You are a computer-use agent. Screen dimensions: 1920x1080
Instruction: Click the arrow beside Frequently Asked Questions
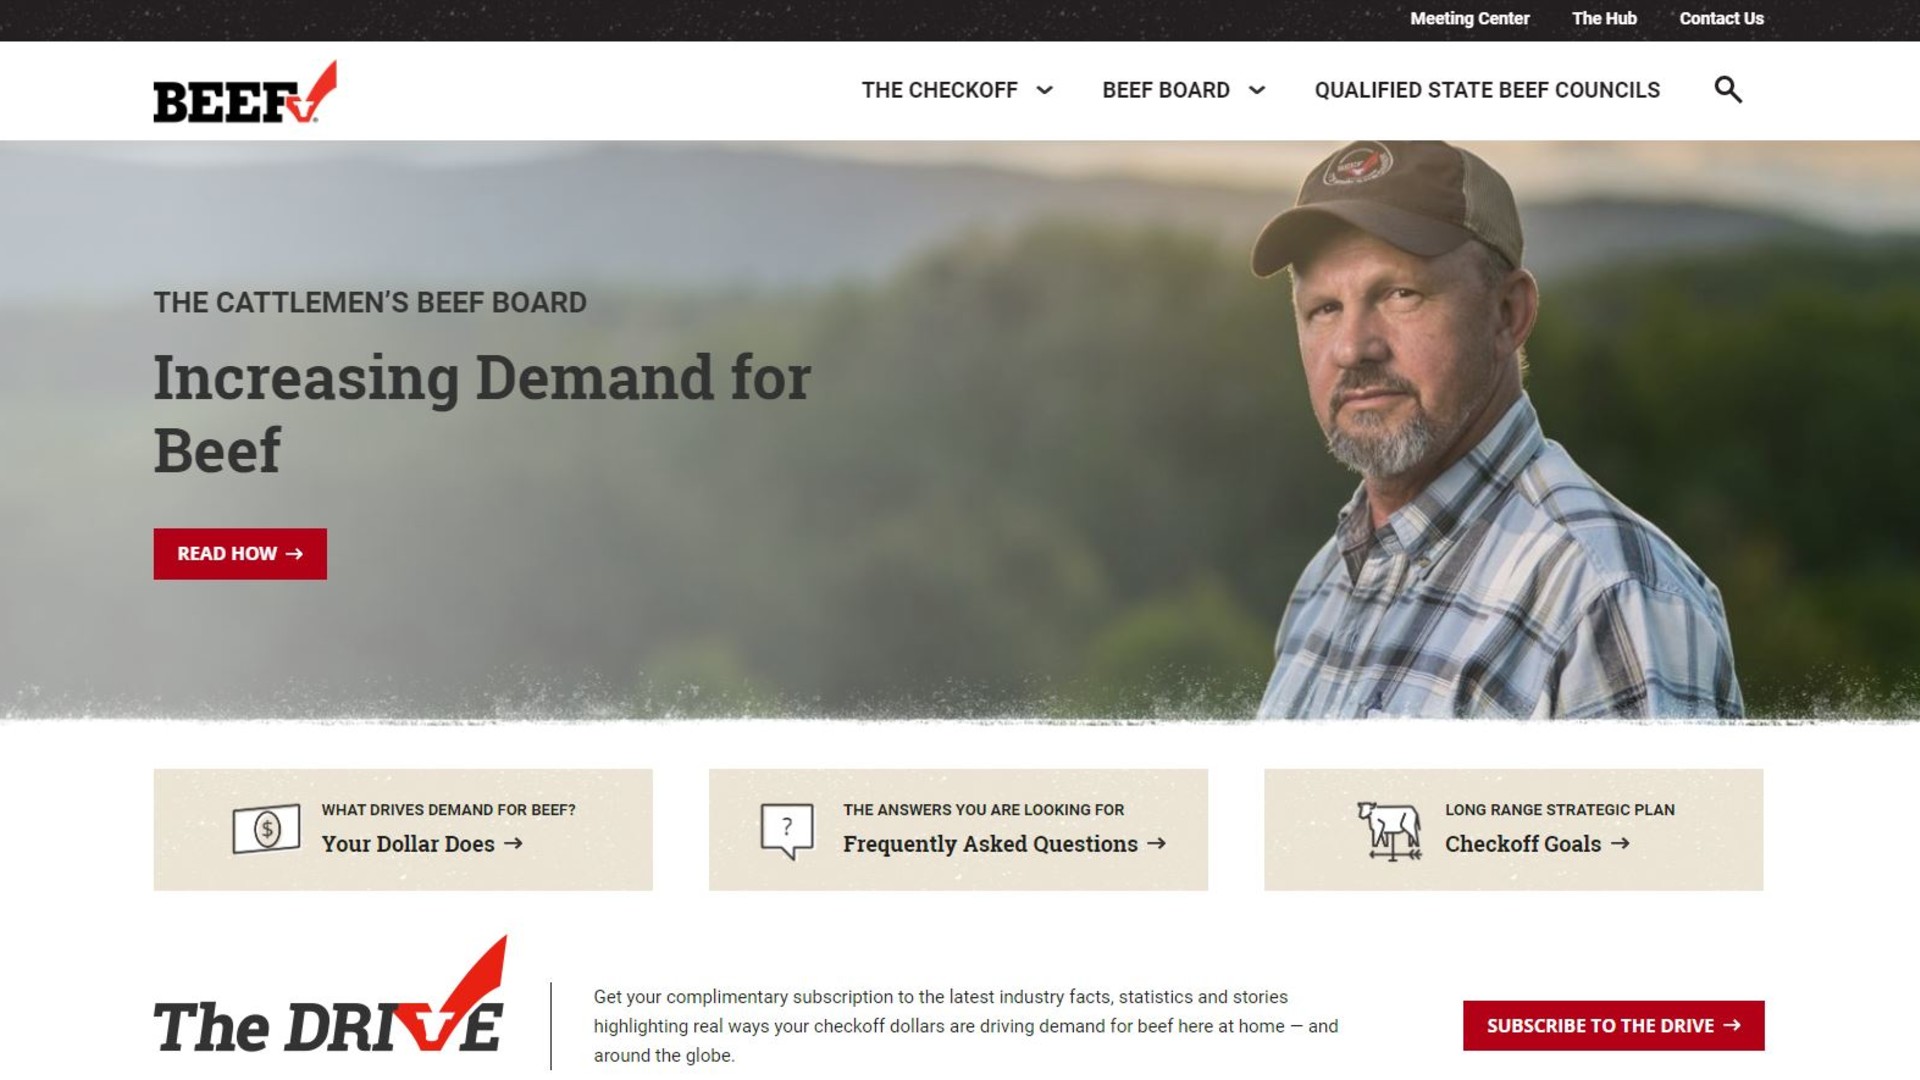pos(1156,844)
